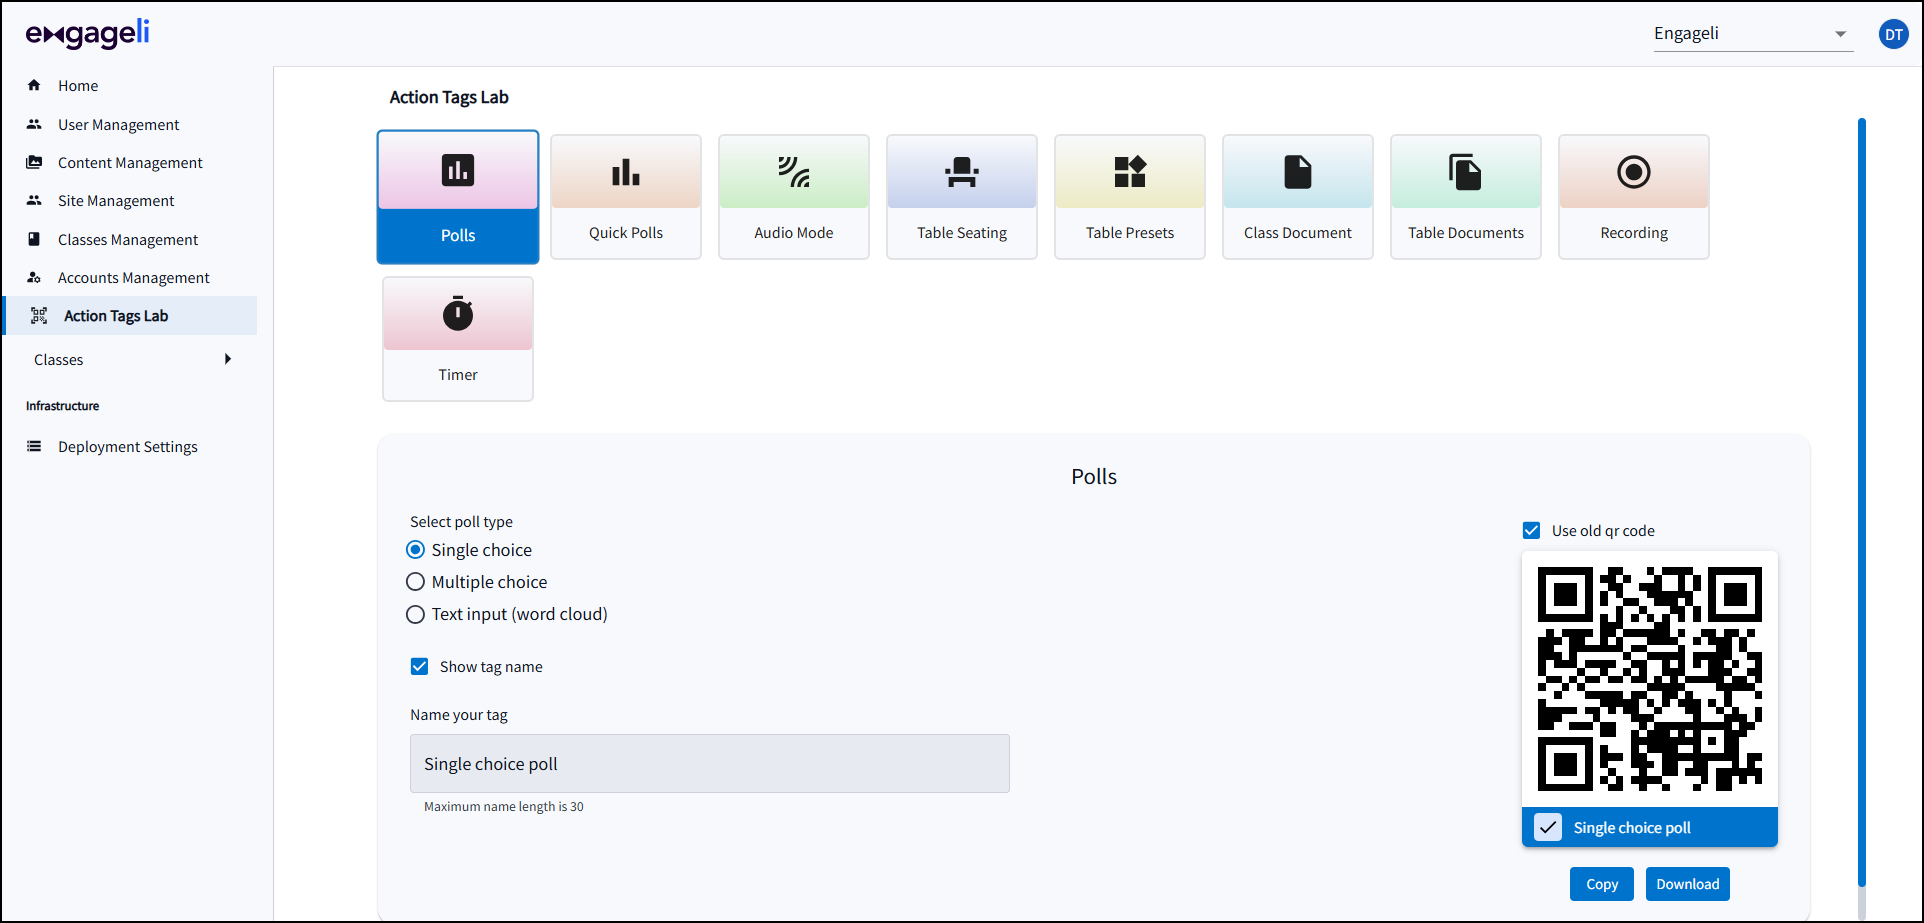
Task: Select Text input (word cloud) poll type
Action: click(415, 614)
